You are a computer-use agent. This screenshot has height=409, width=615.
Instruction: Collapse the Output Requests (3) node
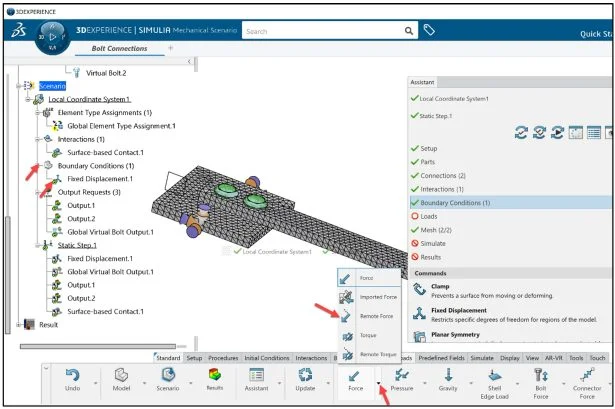(x=38, y=192)
